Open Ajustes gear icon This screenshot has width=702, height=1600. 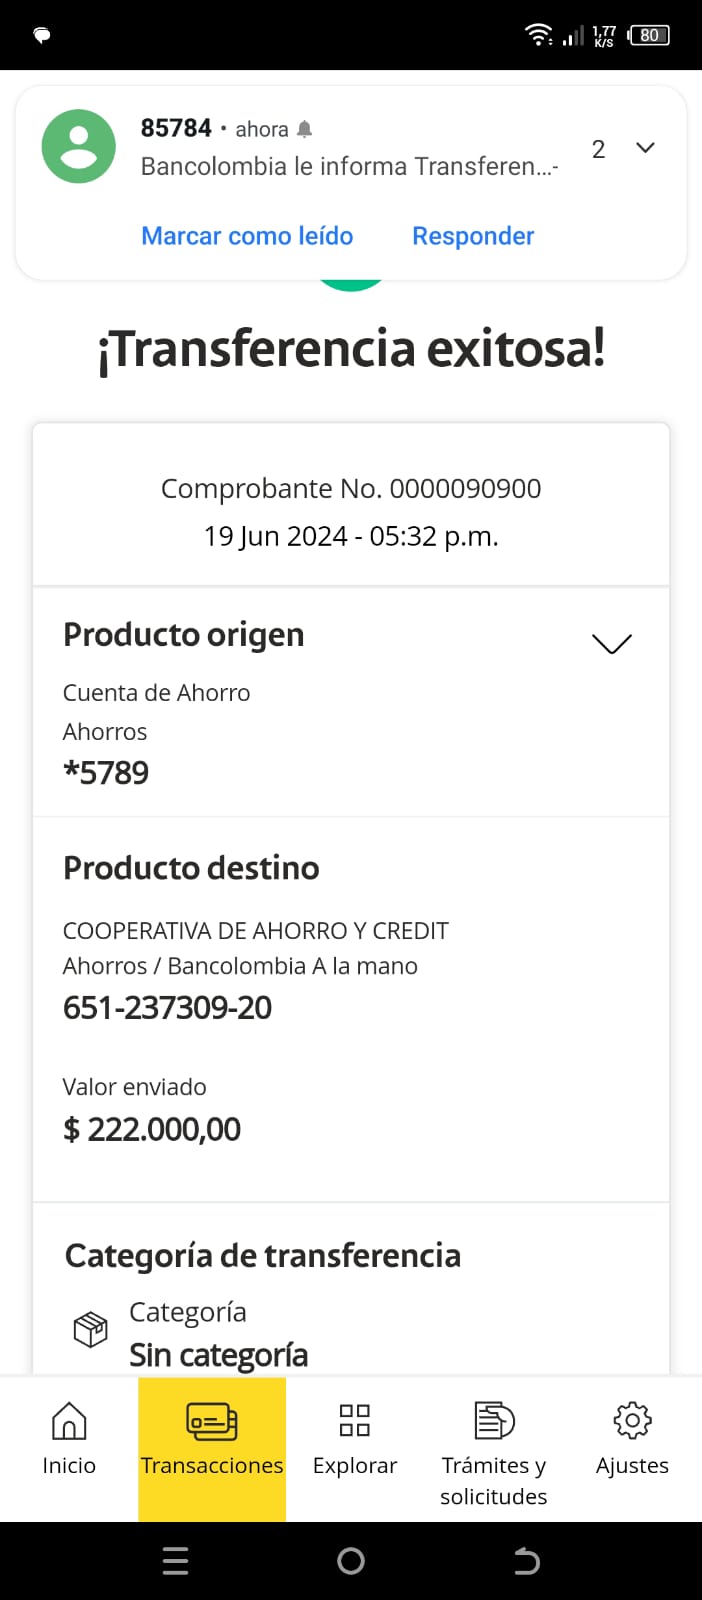click(x=632, y=1421)
